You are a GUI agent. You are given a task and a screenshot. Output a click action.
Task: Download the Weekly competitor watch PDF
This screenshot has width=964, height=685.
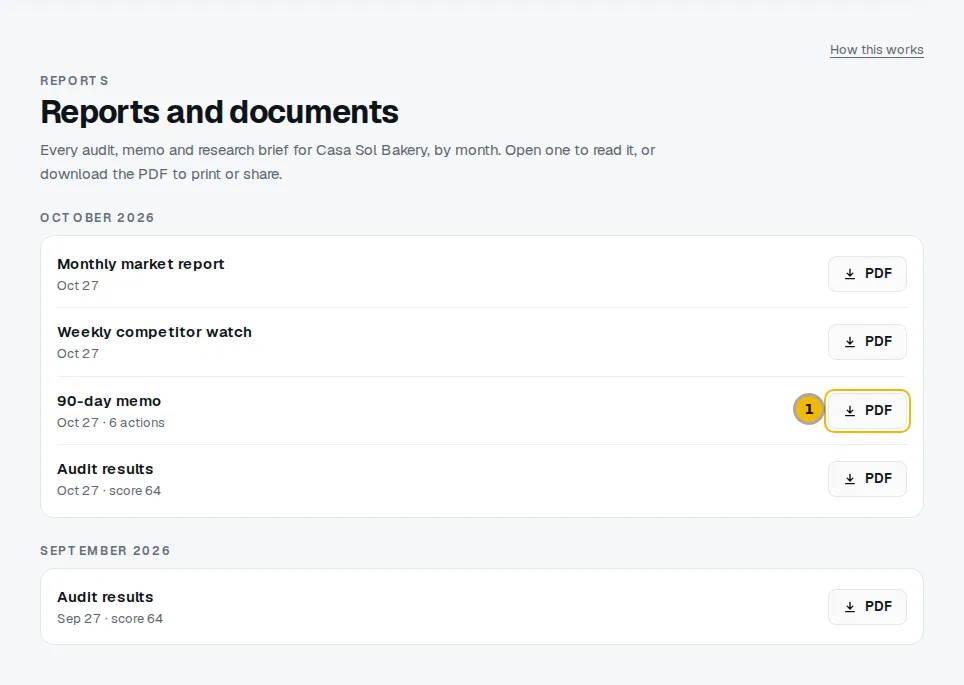[x=867, y=342]
